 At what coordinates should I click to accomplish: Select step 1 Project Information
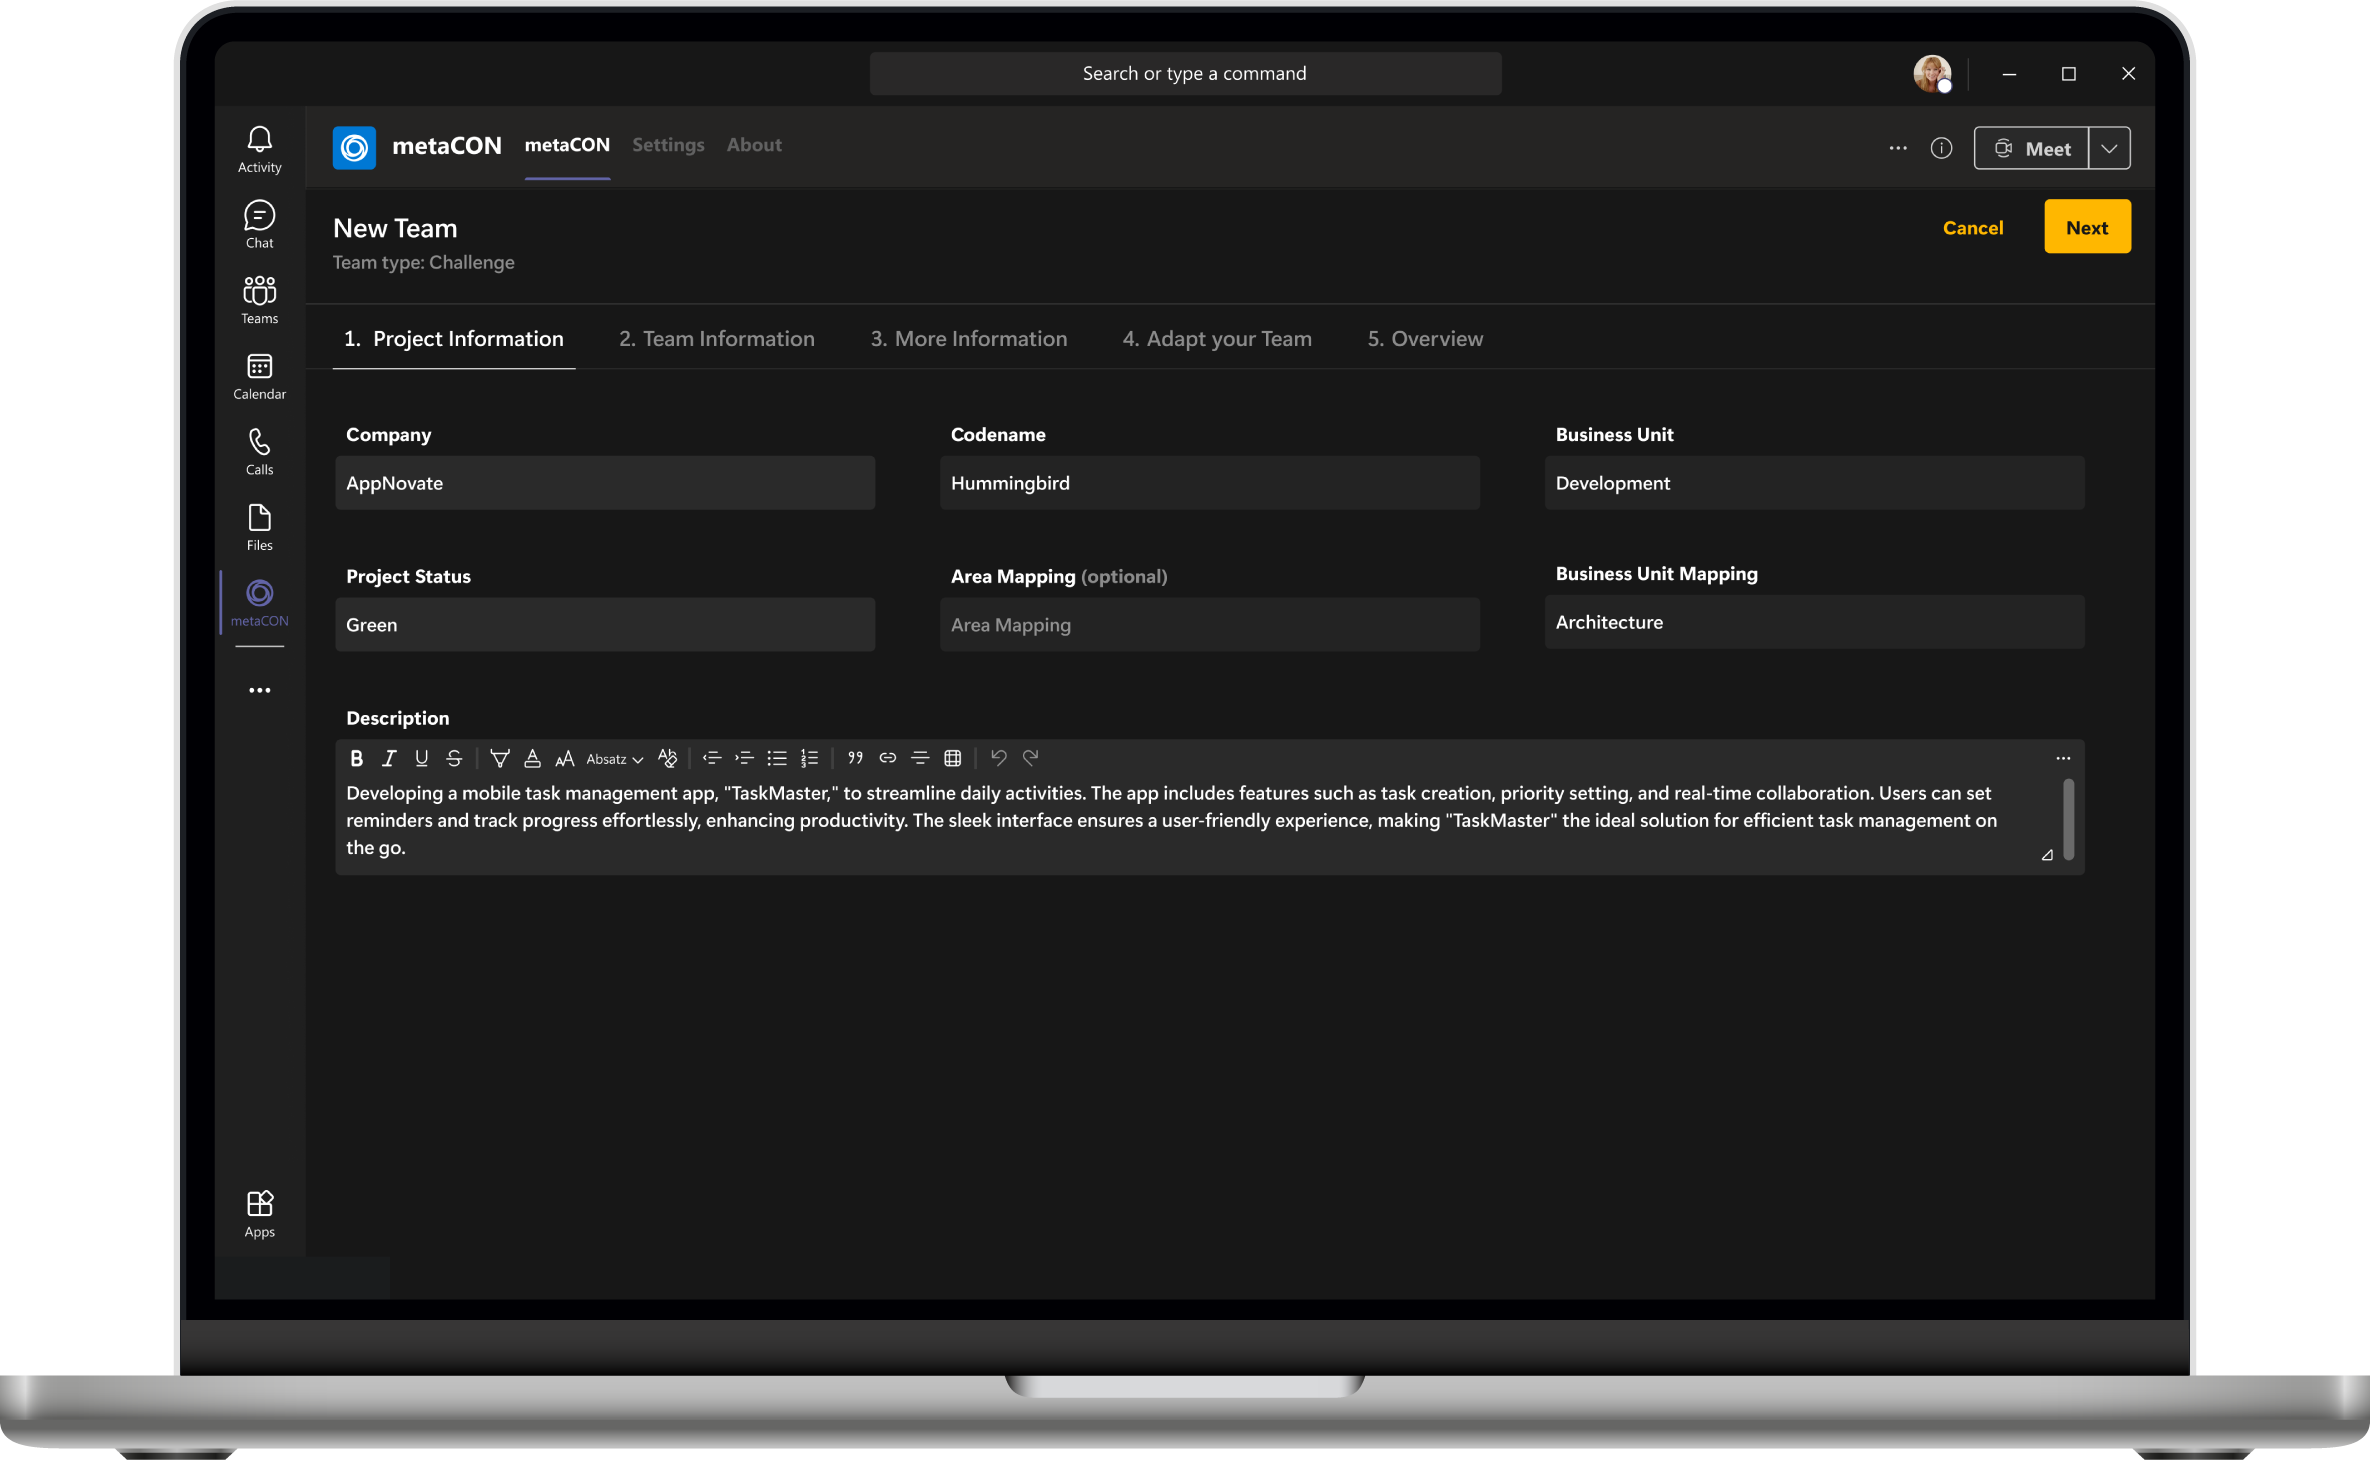tap(454, 339)
